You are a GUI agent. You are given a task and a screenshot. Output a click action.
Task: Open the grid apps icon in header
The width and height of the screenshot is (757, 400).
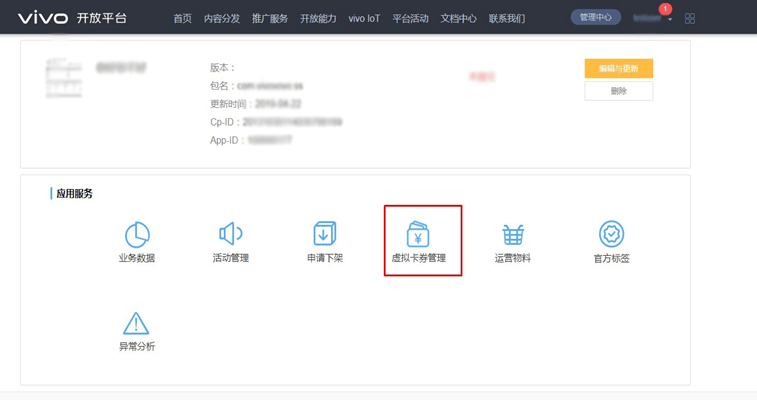[690, 19]
